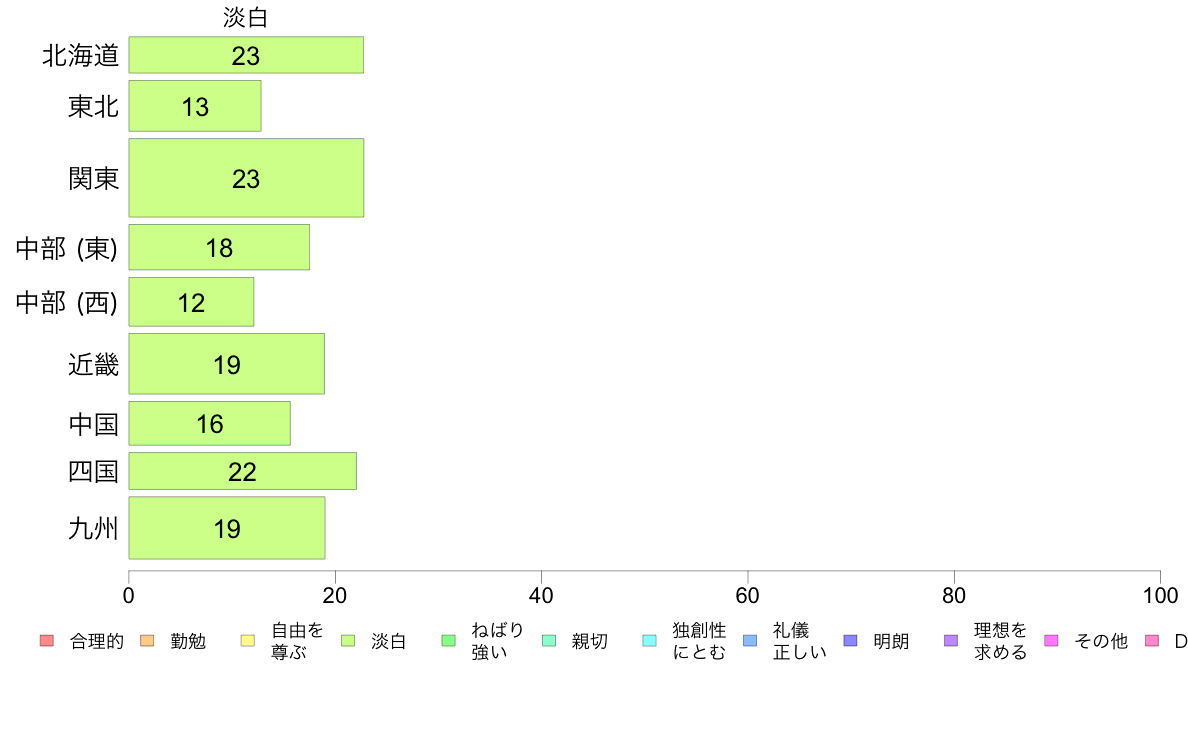
Task: Click the 北海道 bar showing 23
Action: tap(246, 55)
